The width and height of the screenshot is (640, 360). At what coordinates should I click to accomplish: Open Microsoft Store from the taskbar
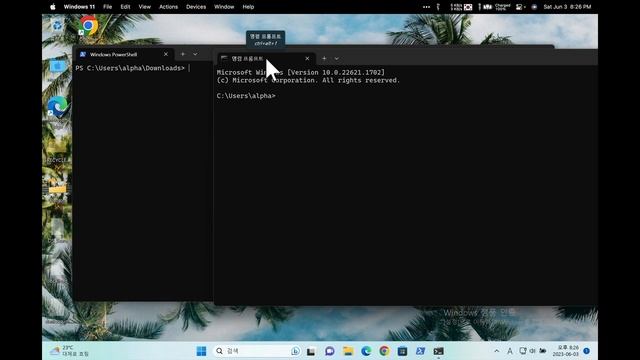(402, 351)
